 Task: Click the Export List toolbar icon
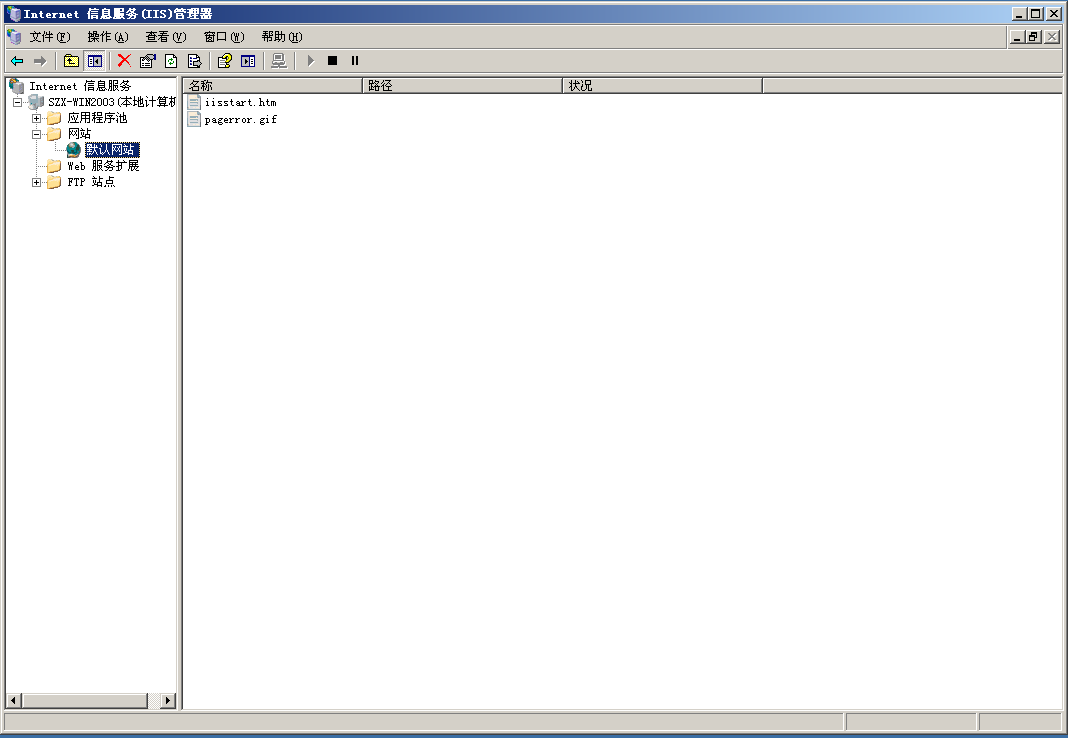[194, 61]
